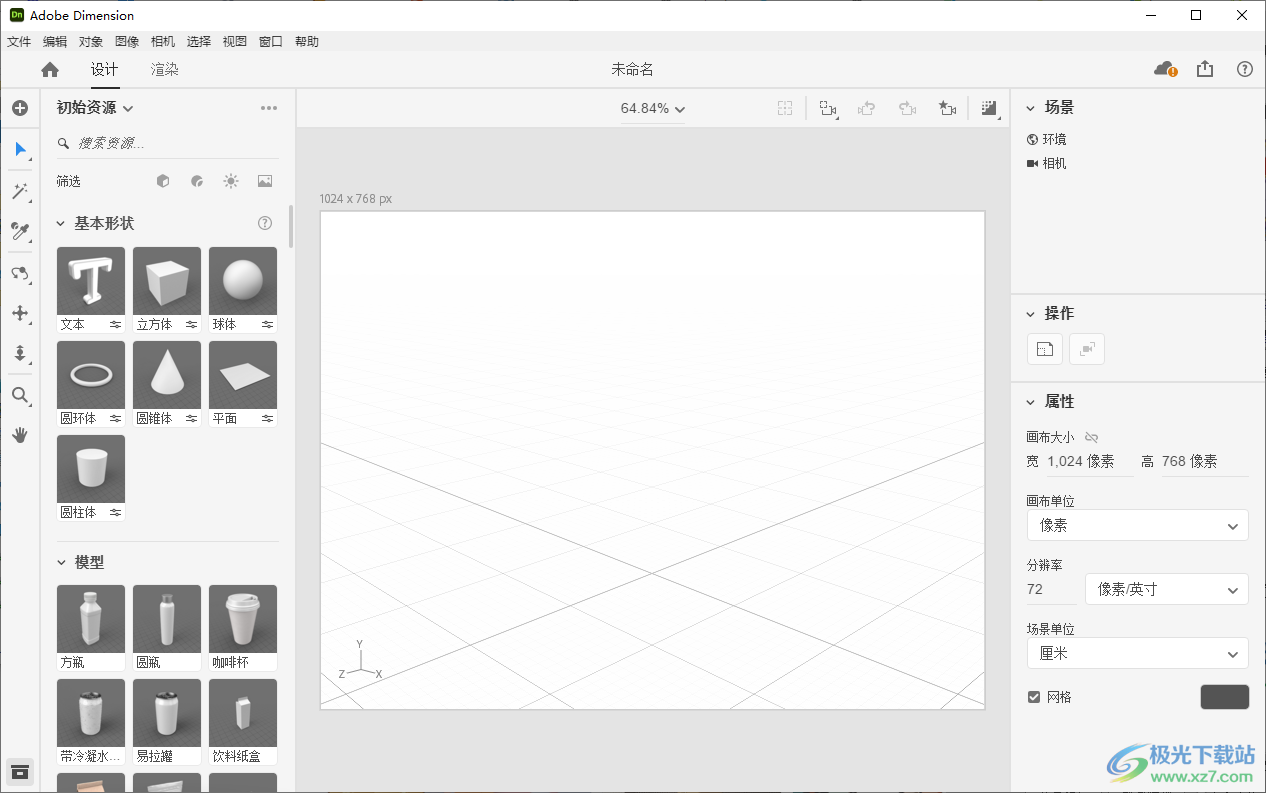Open the 相机 menu
The image size is (1266, 793).
coord(163,42)
